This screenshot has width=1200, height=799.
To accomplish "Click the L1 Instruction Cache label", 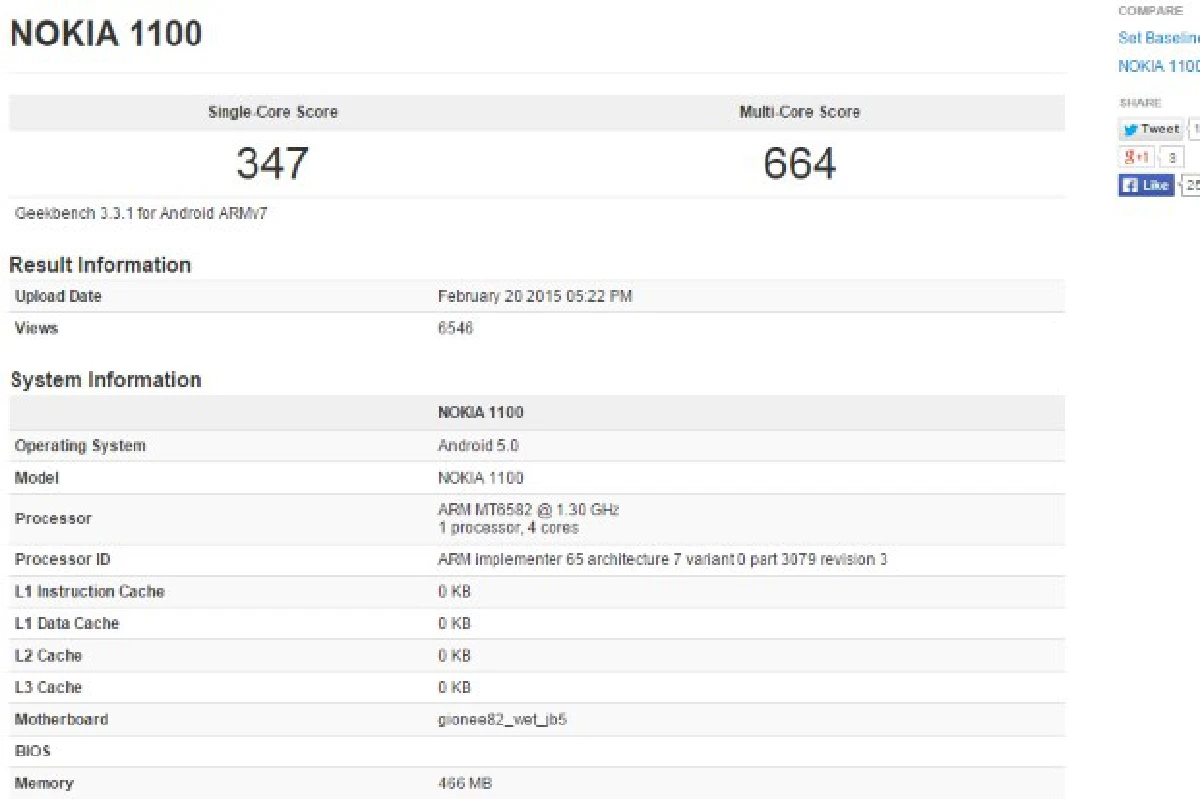I will [x=89, y=591].
